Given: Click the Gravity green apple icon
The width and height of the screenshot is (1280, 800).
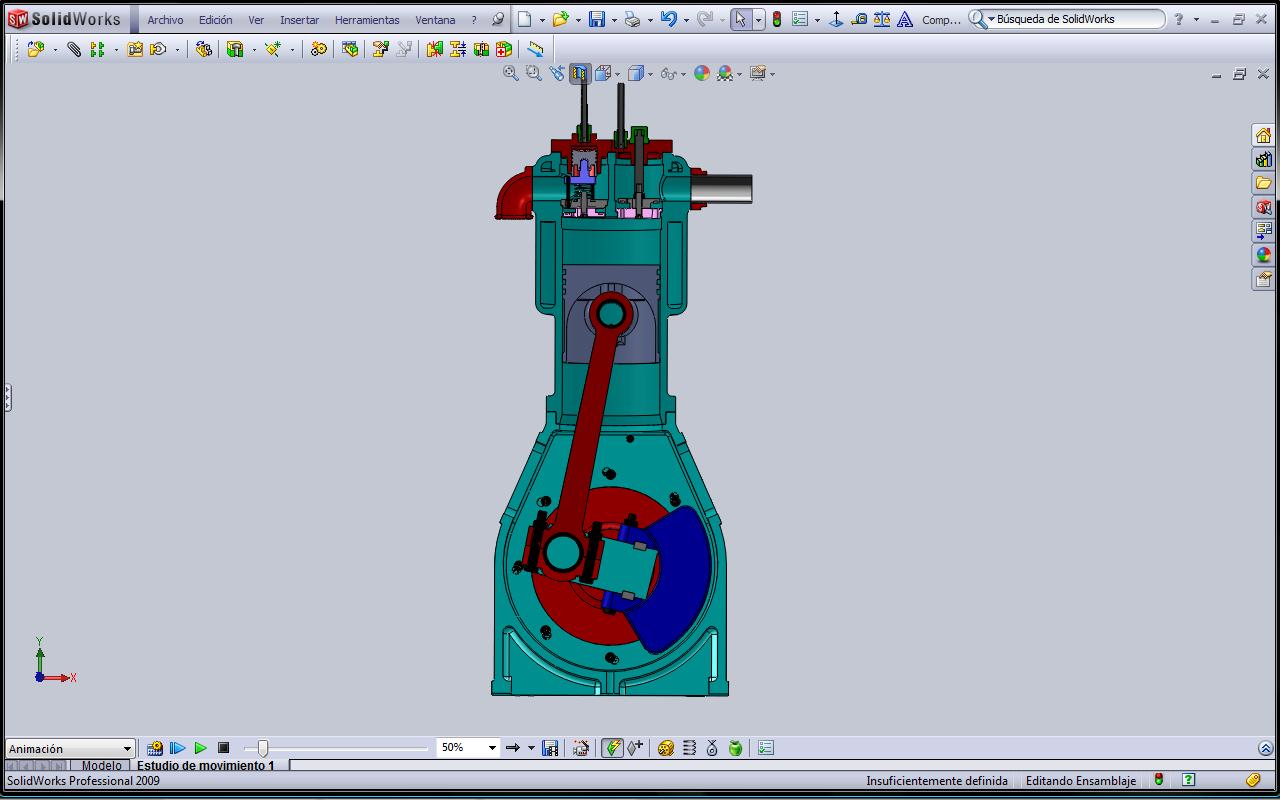Looking at the screenshot, I should pyautogui.click(x=736, y=748).
